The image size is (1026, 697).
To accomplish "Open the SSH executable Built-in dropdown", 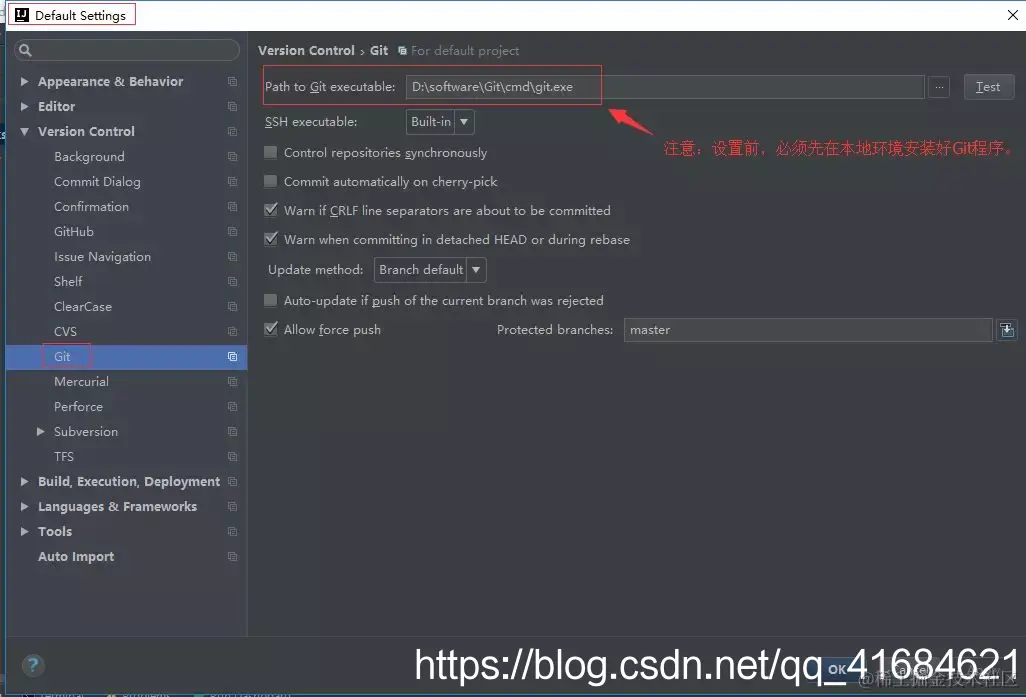I will point(440,122).
